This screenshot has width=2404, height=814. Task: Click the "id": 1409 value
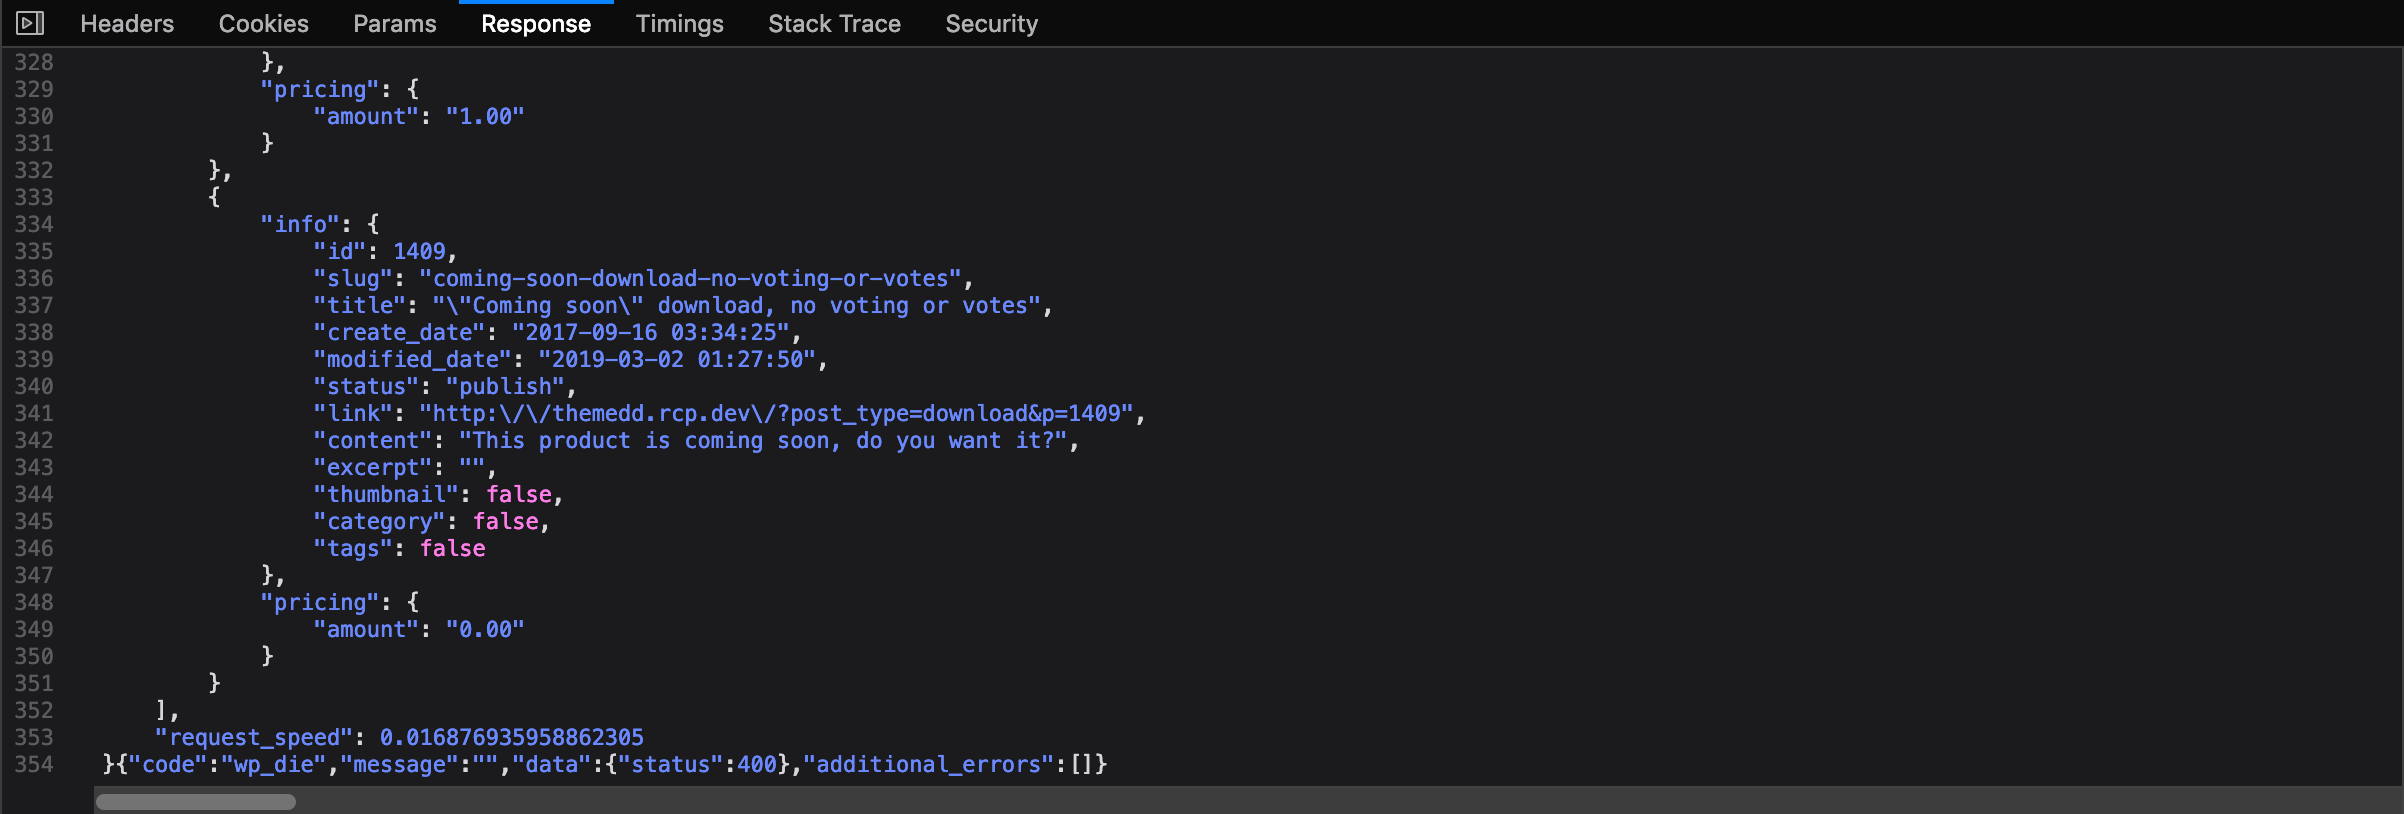pyautogui.click(x=419, y=251)
